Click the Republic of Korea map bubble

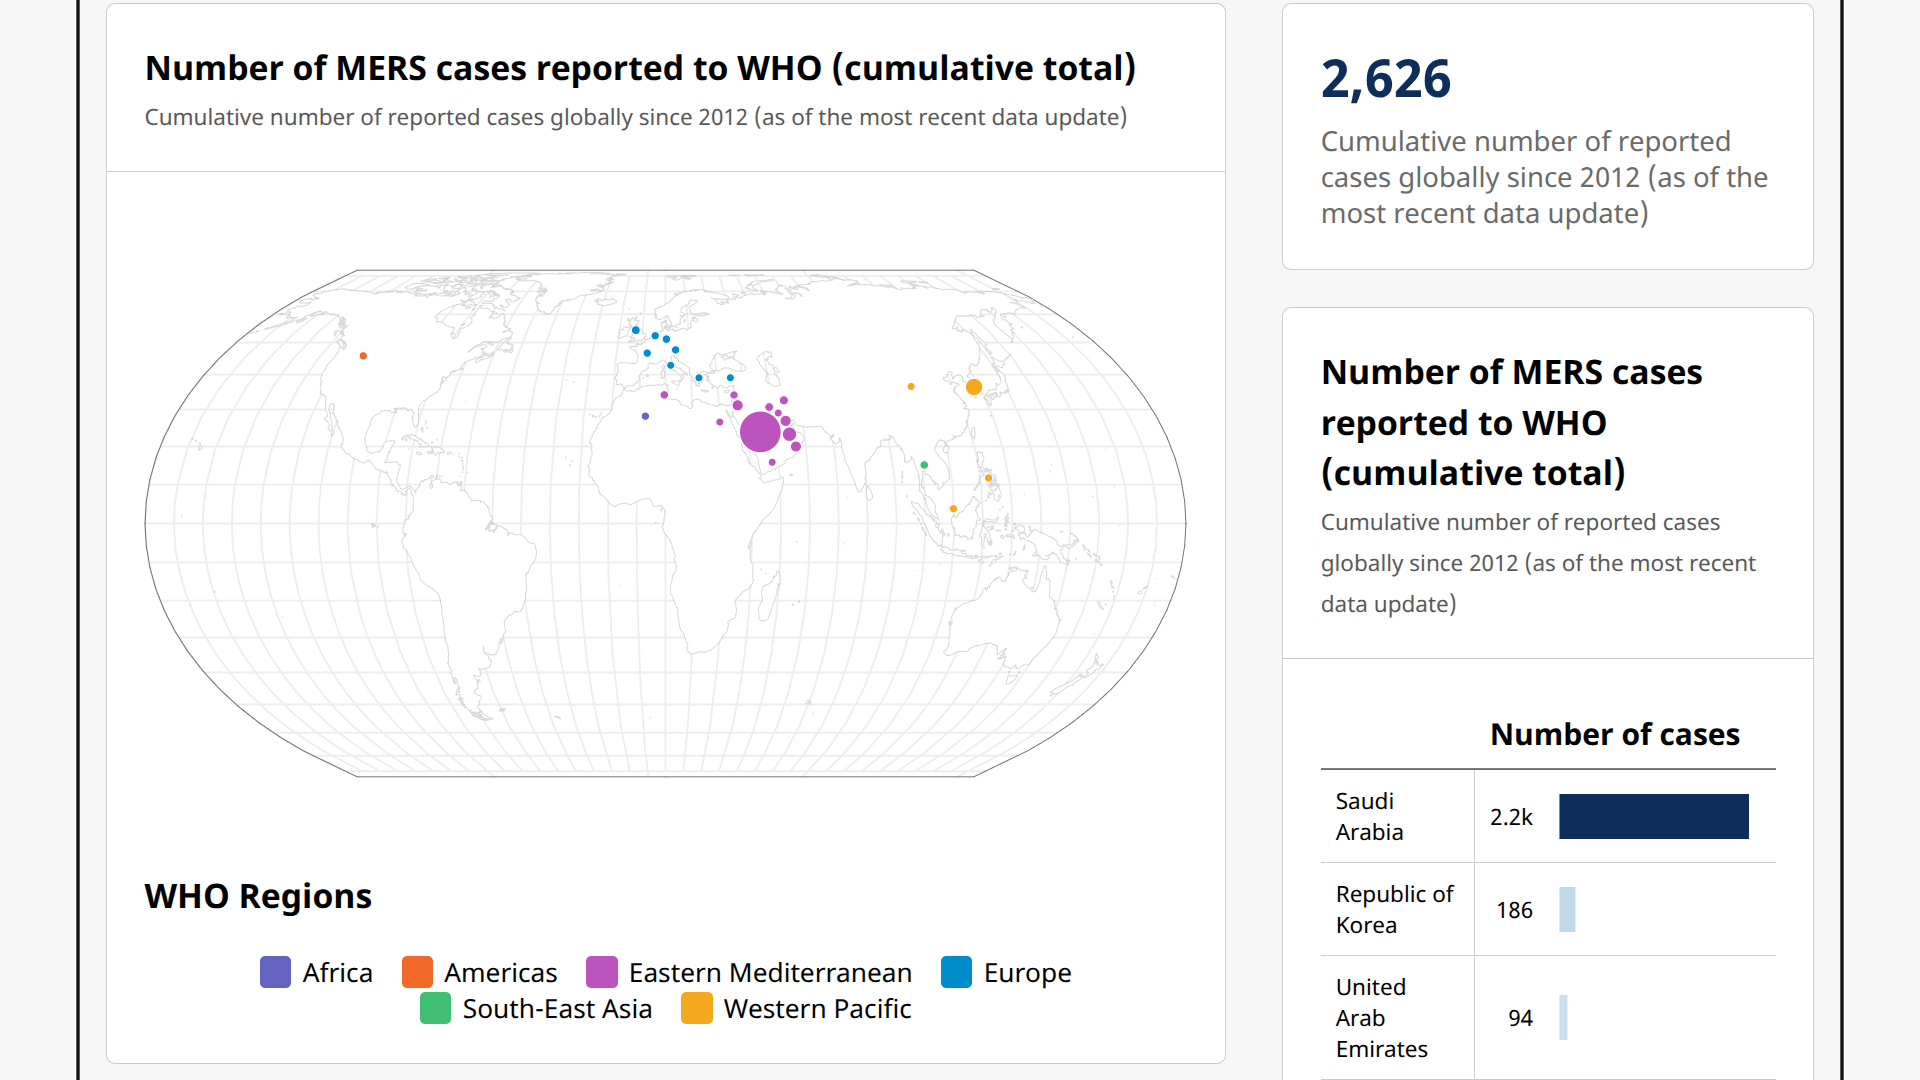[x=974, y=387]
